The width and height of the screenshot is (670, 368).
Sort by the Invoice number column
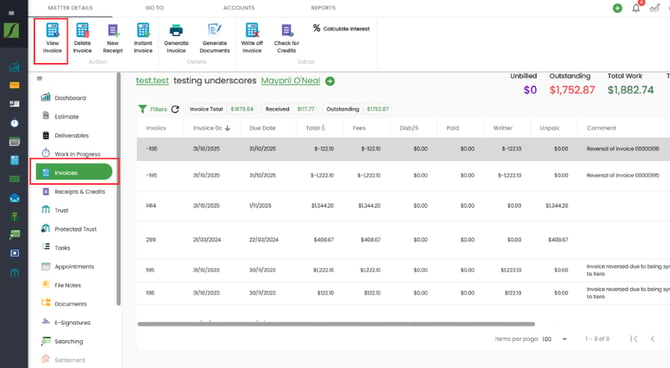pos(156,128)
